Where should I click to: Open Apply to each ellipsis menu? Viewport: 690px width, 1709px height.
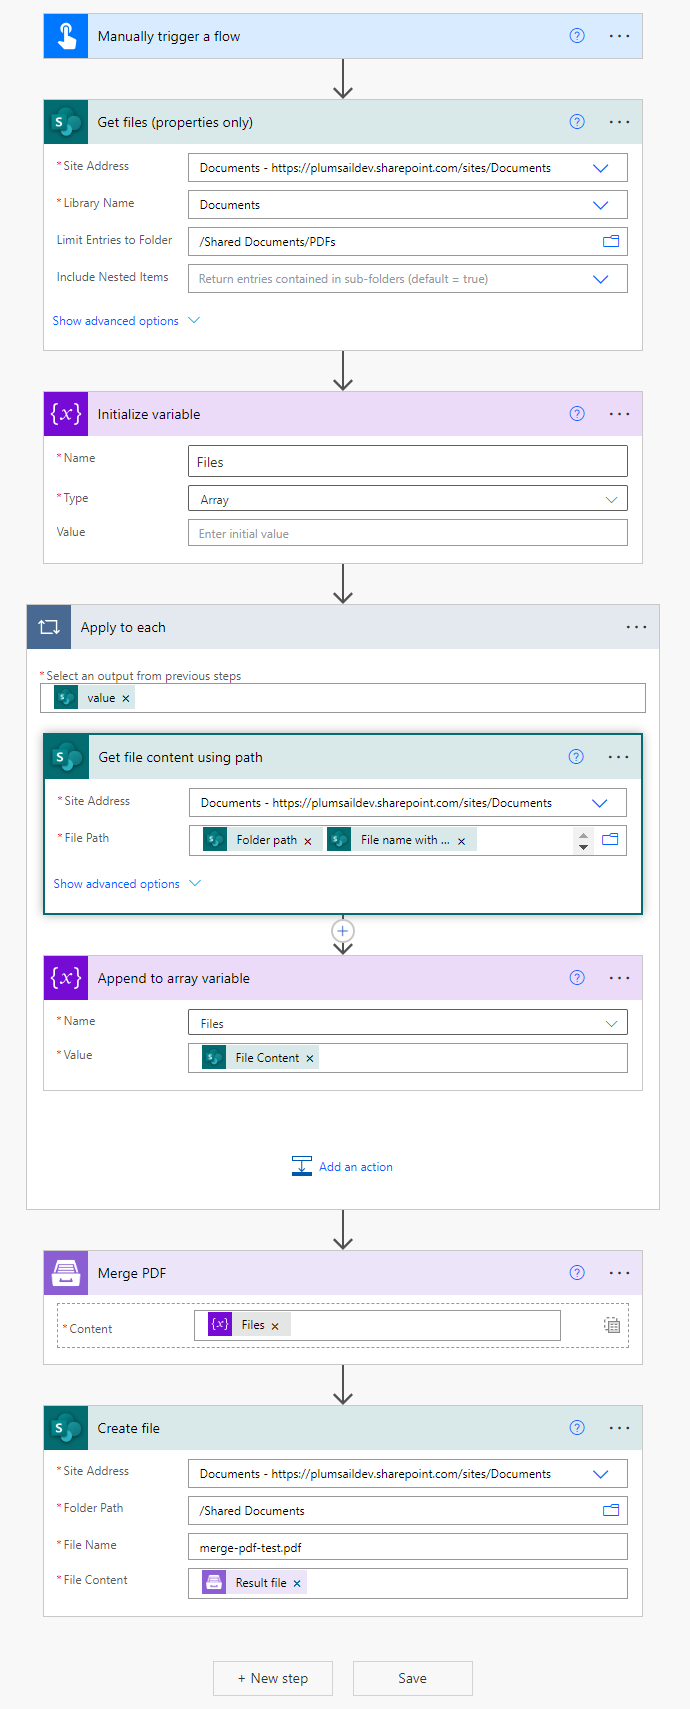(x=636, y=627)
